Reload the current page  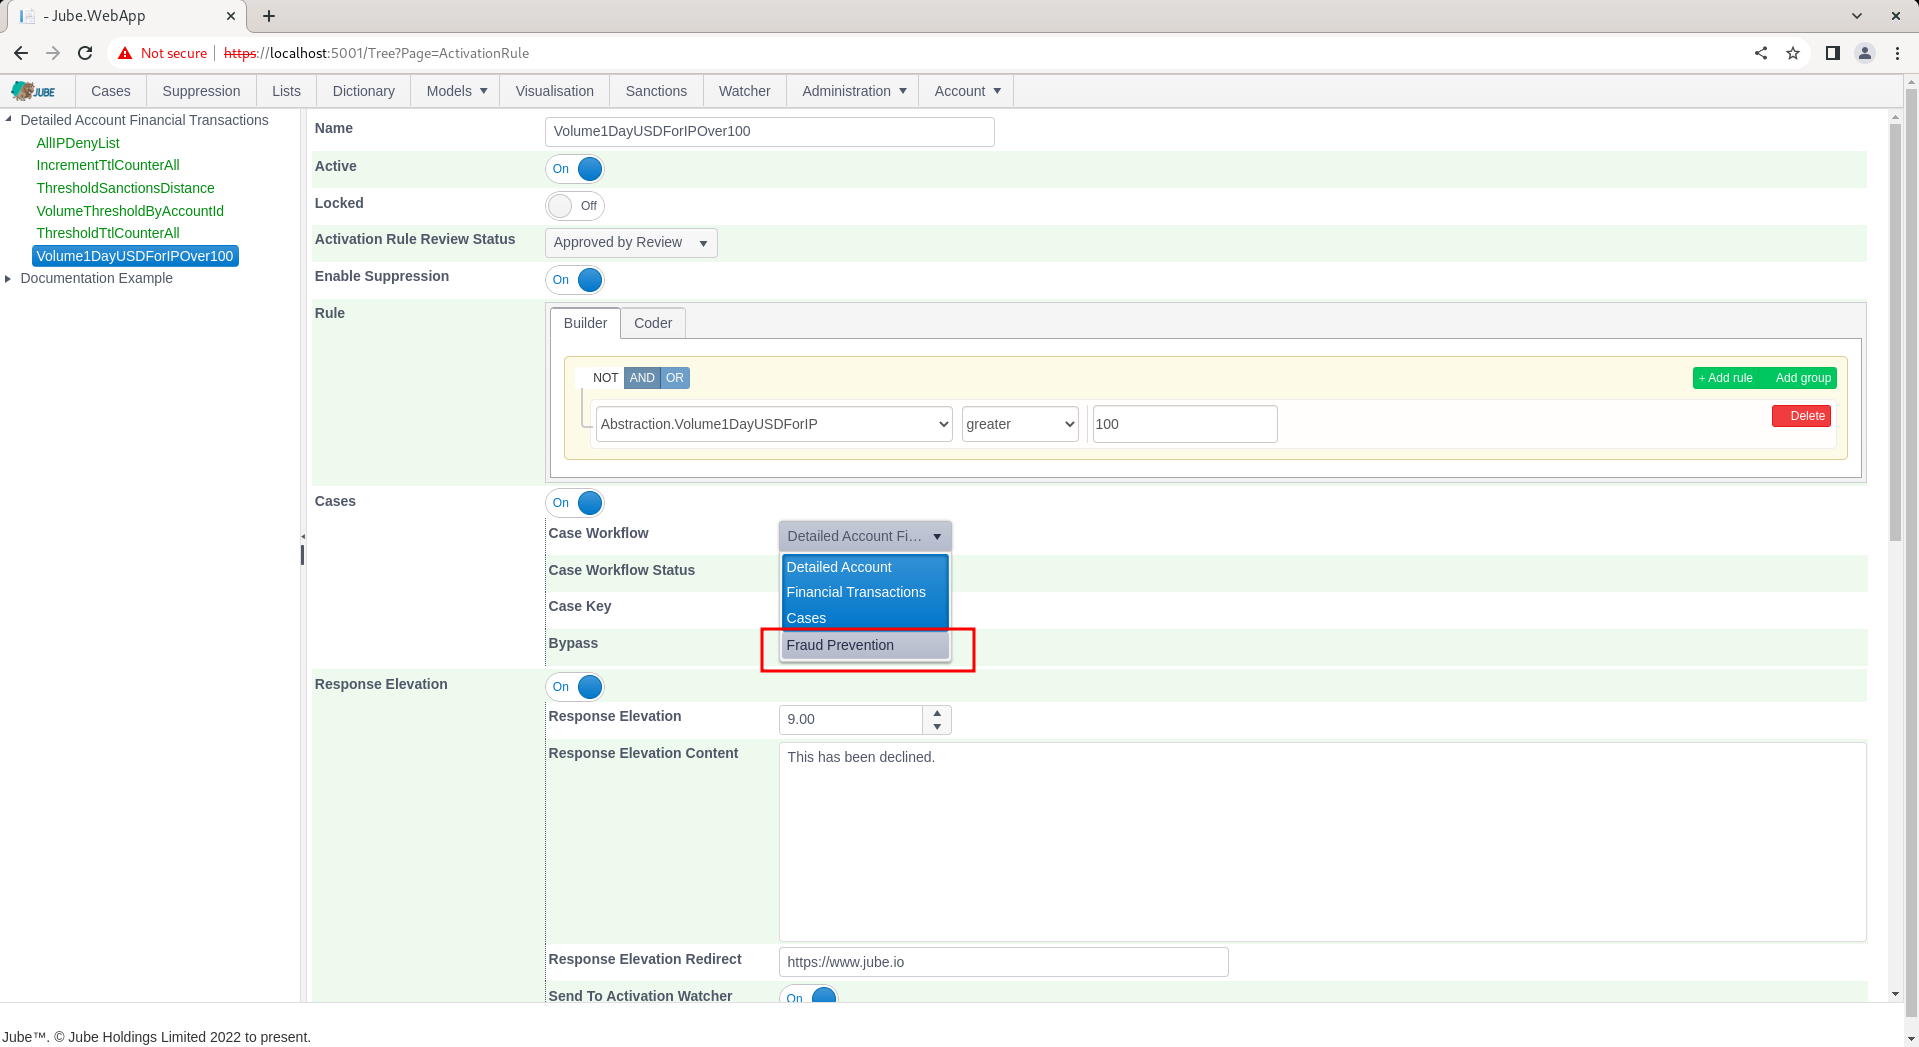point(85,53)
